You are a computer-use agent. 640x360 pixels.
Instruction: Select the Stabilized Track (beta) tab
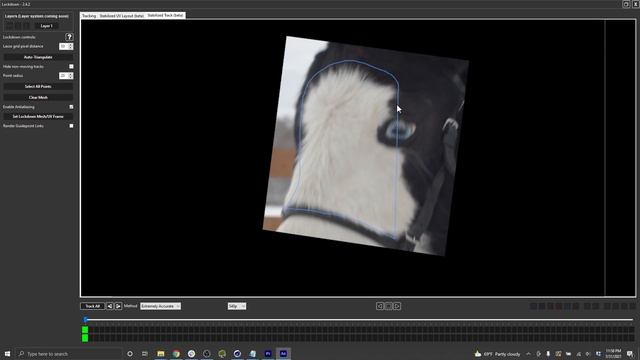click(x=165, y=15)
